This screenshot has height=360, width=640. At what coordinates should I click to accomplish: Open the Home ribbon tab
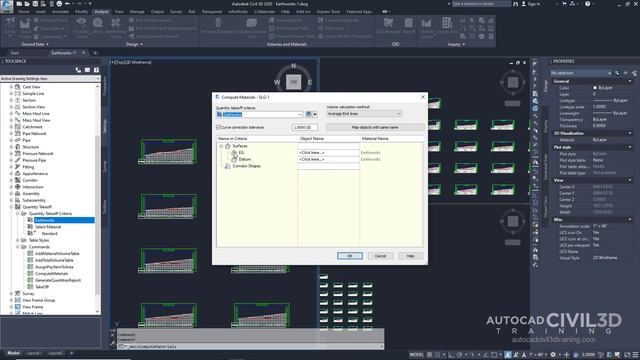(24, 12)
